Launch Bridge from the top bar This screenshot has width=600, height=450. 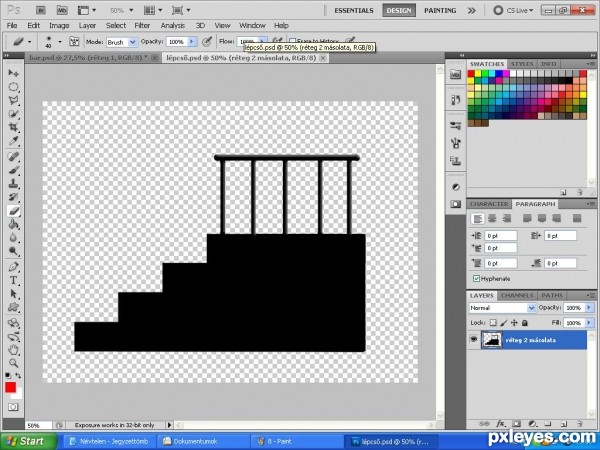click(42, 10)
